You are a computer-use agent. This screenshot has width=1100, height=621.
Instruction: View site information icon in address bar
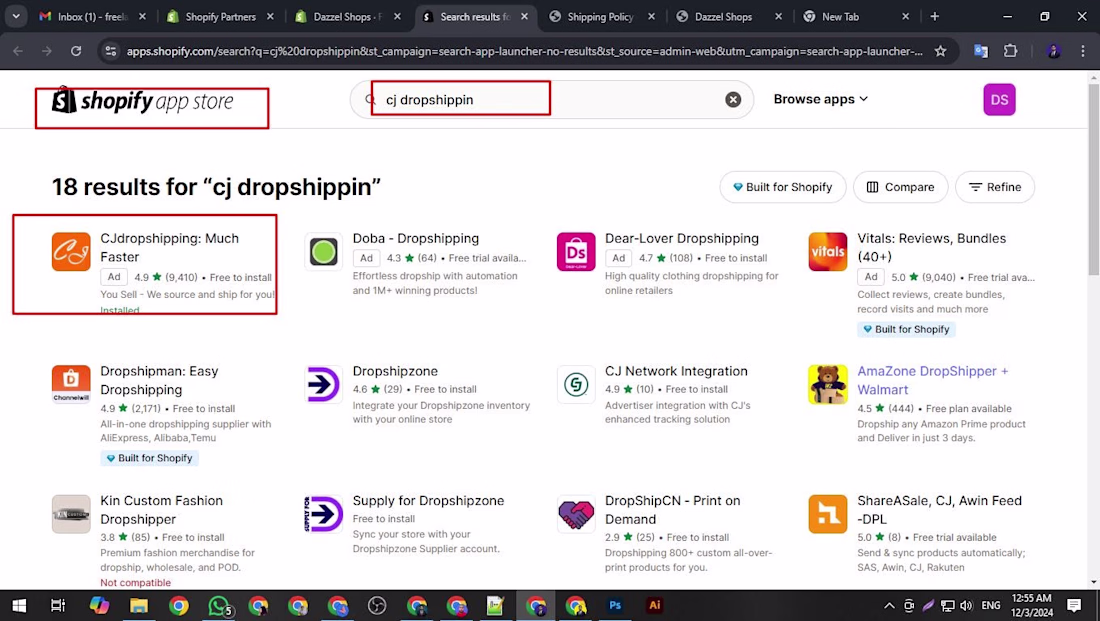111,51
